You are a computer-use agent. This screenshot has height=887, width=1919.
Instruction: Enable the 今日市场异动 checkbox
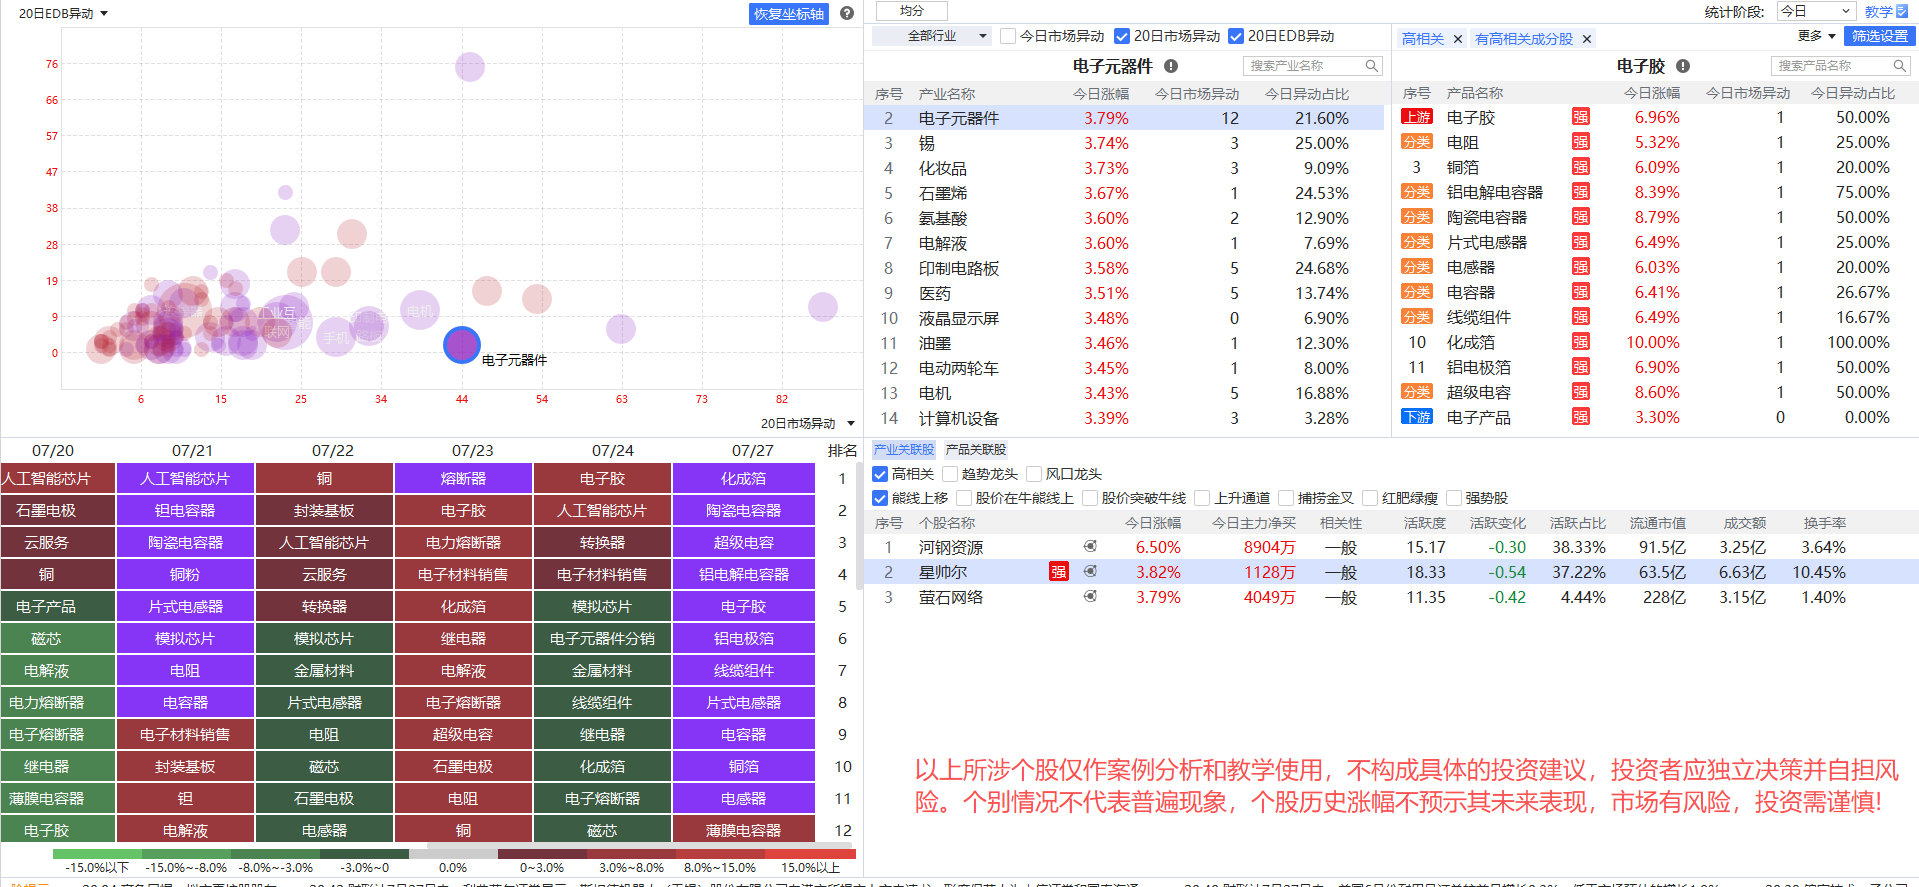pos(1008,36)
